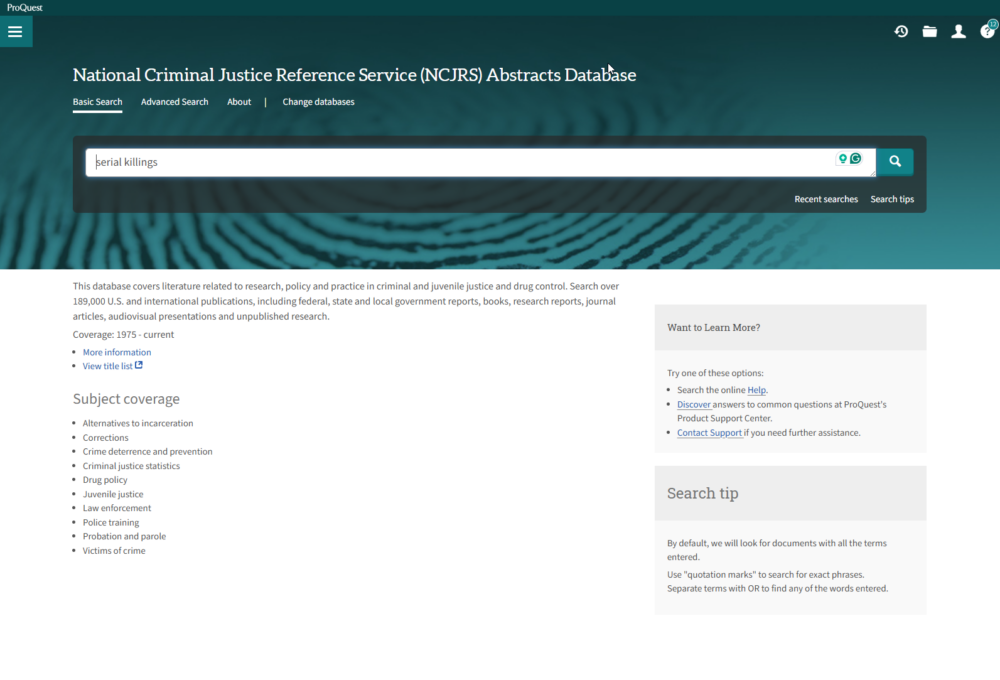The width and height of the screenshot is (1000, 680).
Task: Click the Search tip panel heading
Action: [703, 493]
